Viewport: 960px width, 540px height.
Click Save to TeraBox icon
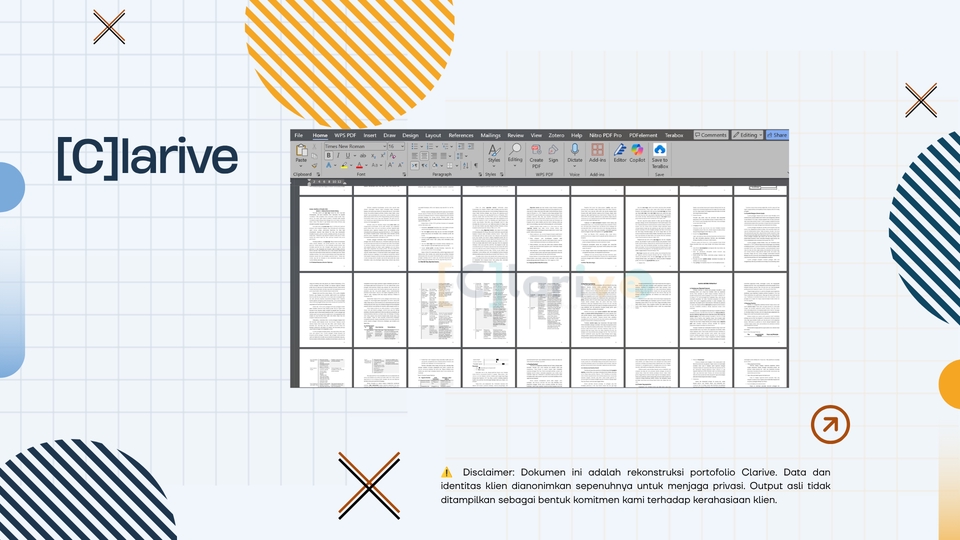pos(659,150)
